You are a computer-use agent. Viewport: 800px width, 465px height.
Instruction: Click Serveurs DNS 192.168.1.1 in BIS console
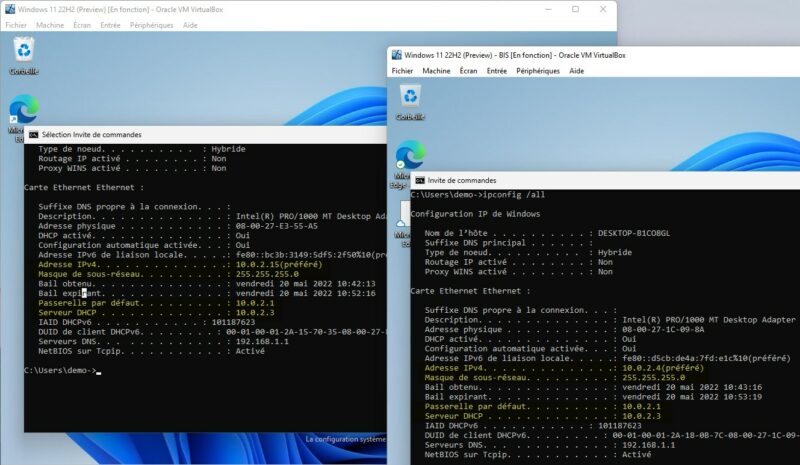click(x=550, y=445)
